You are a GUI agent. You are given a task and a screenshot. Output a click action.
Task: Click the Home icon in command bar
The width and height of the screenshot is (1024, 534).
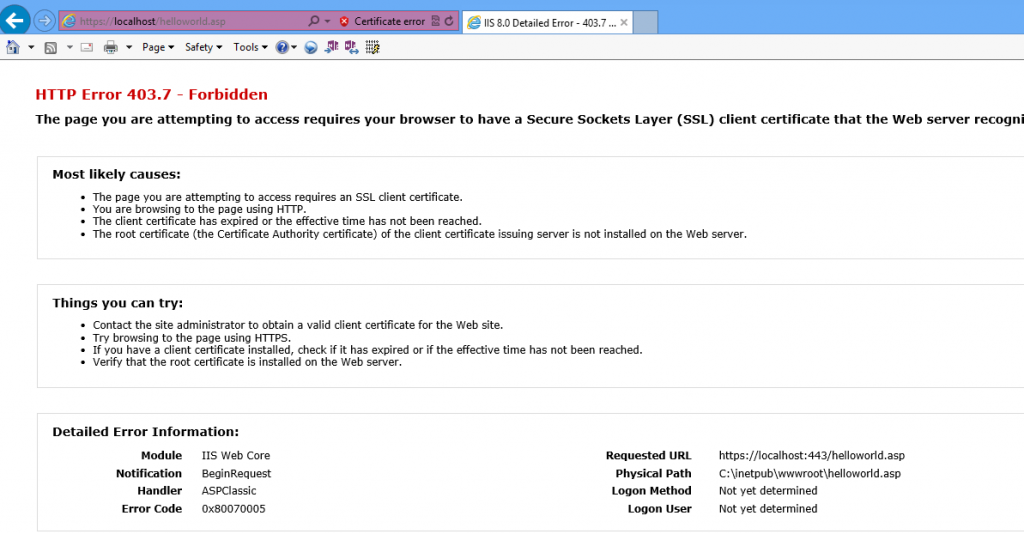pyautogui.click(x=12, y=47)
